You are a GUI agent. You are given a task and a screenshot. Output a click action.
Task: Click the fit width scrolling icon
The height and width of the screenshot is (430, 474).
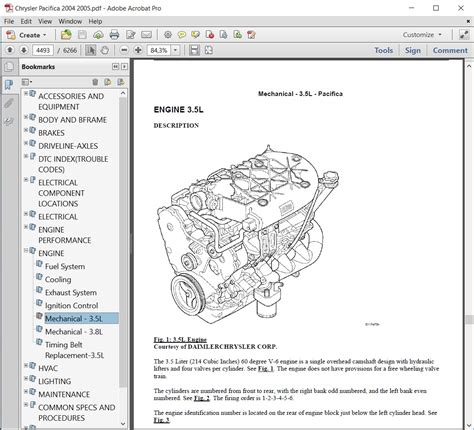(x=194, y=50)
